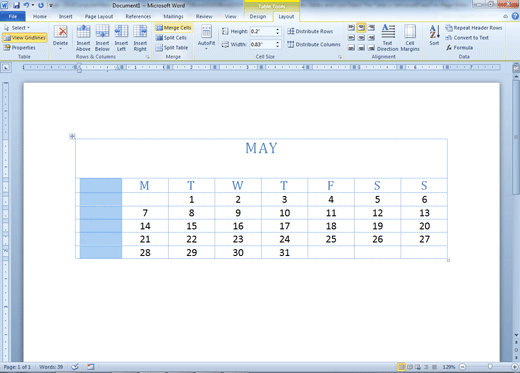Open Rows & Columns dialog launcher
The height and width of the screenshot is (373, 520).
tap(147, 57)
